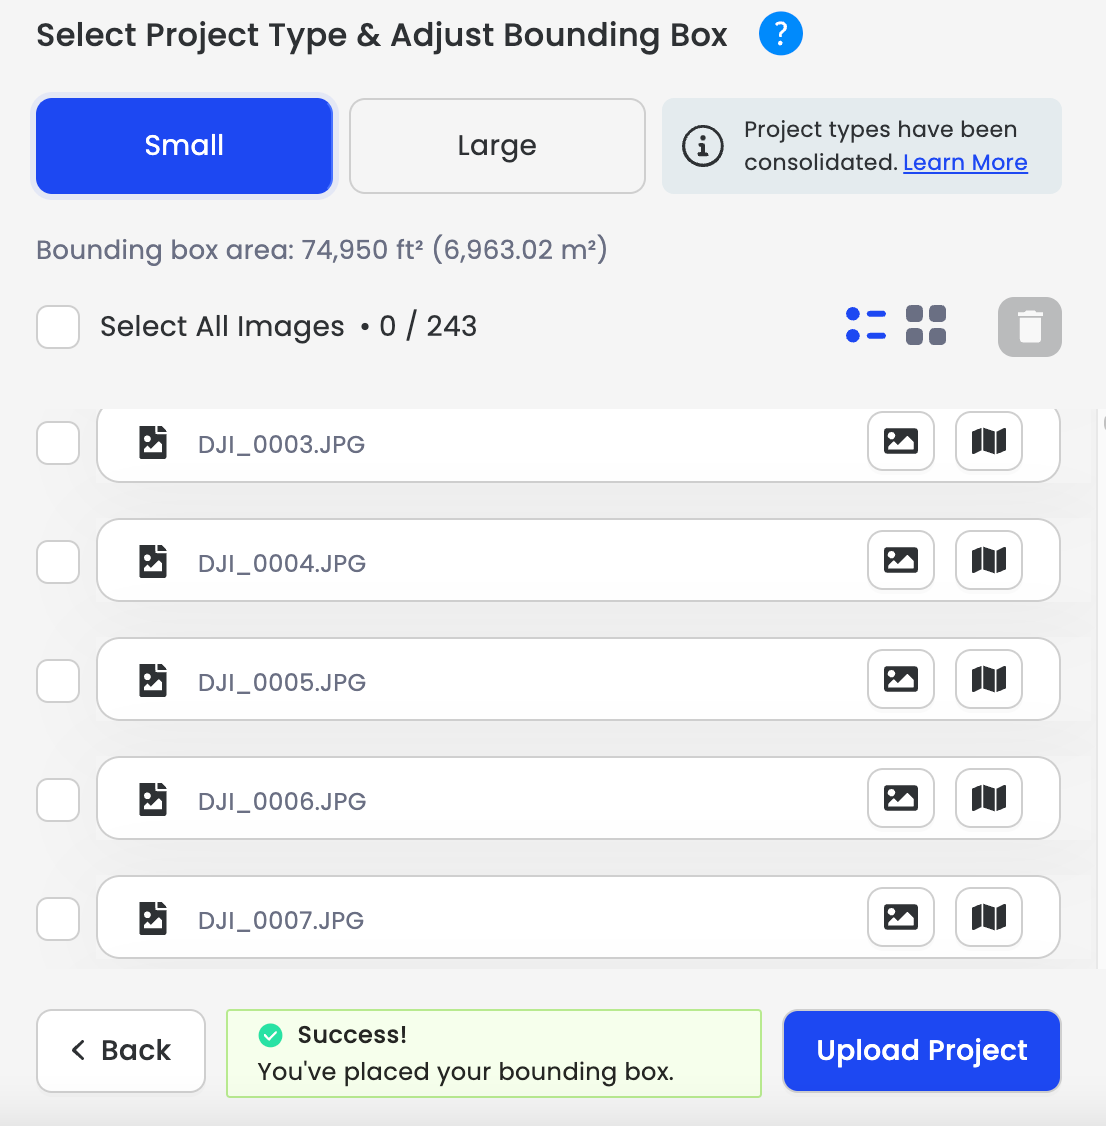Viewport: 1106px width, 1126px height.
Task: Select the DJI_0005.JPG file row
Action: (578, 679)
